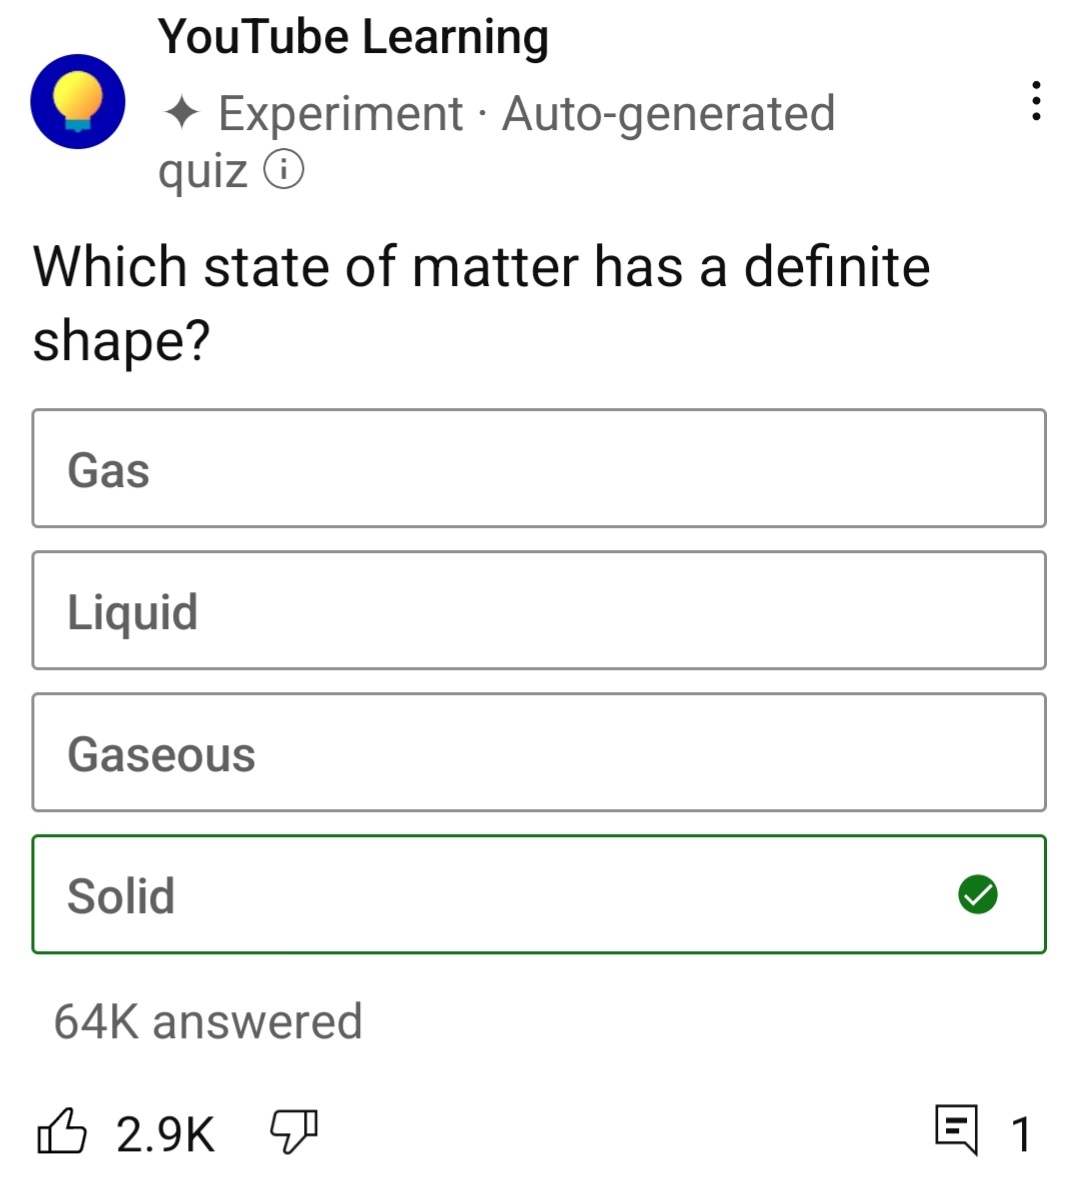Open comments via the comment icon
Image resolution: width=1079 pixels, height=1186 pixels.
tap(956, 1130)
